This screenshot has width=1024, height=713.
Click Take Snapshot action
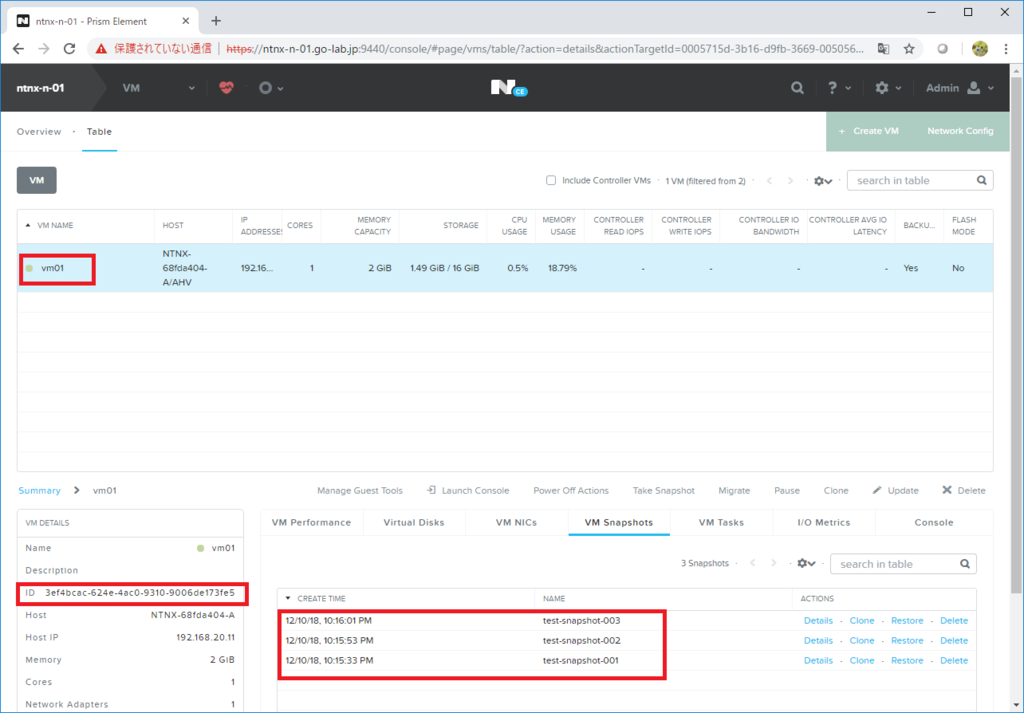pyautogui.click(x=664, y=490)
